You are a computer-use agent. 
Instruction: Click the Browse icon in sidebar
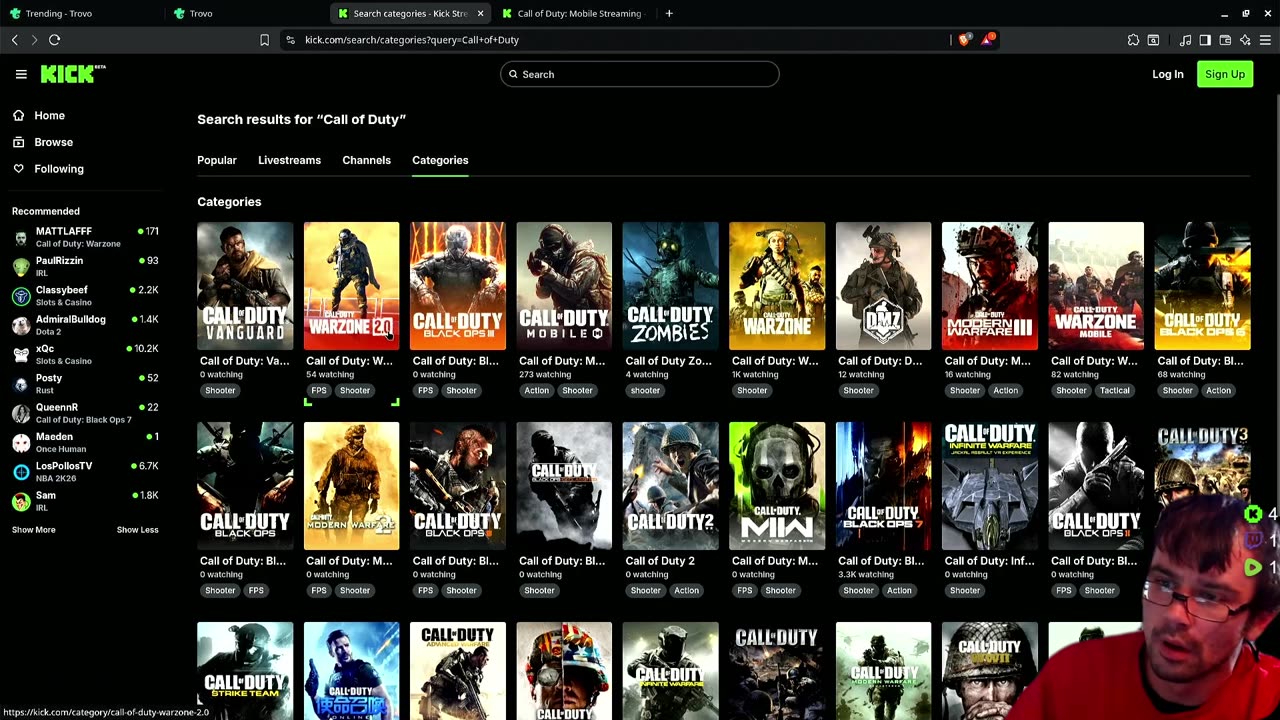click(x=18, y=142)
